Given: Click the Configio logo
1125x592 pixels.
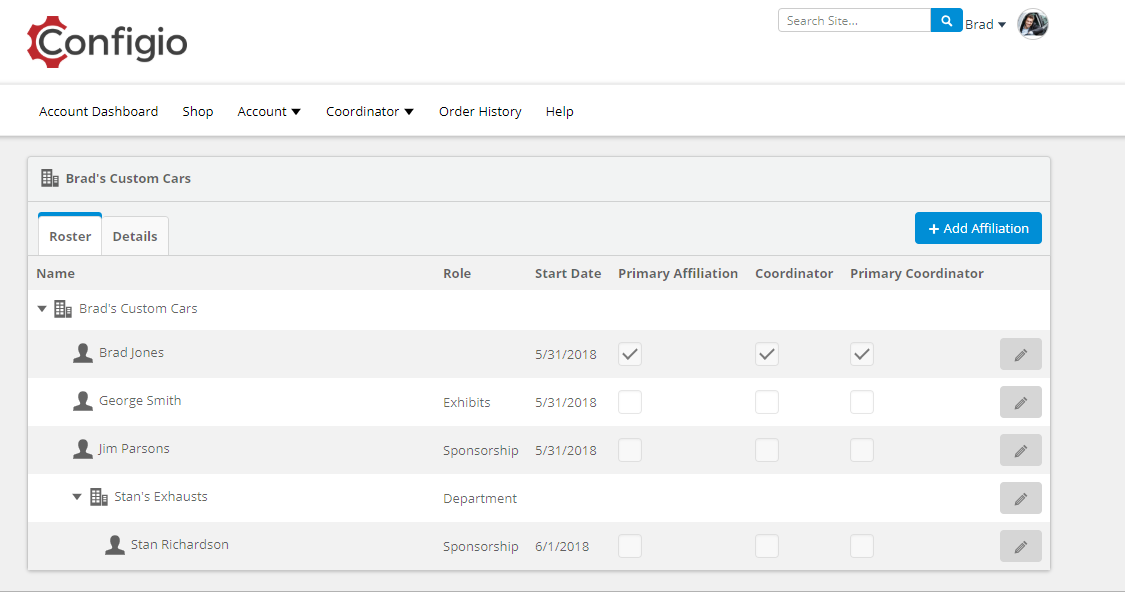Looking at the screenshot, I should [x=105, y=41].
